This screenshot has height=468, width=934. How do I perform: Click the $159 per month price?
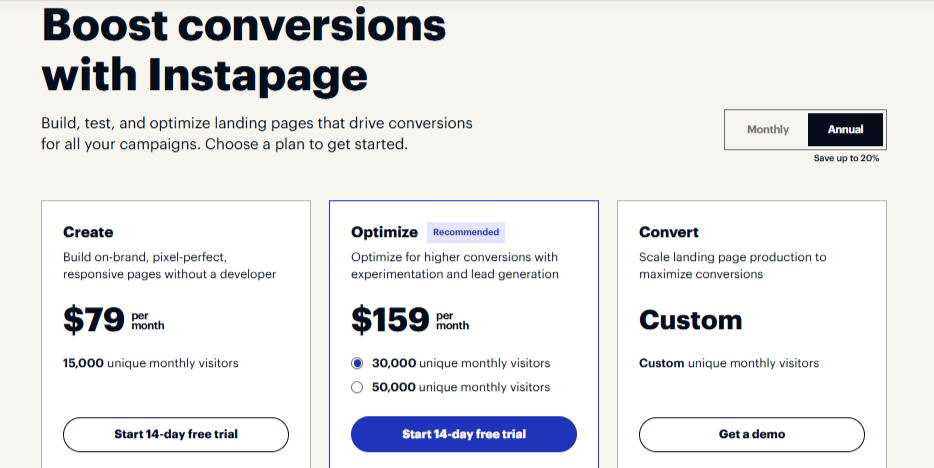410,320
